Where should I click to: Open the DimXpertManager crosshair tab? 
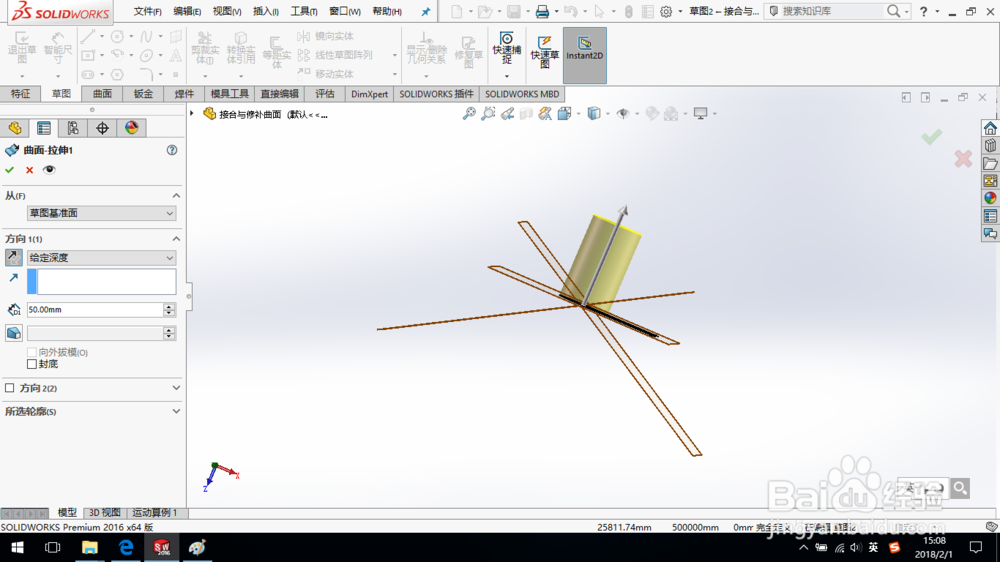click(103, 128)
